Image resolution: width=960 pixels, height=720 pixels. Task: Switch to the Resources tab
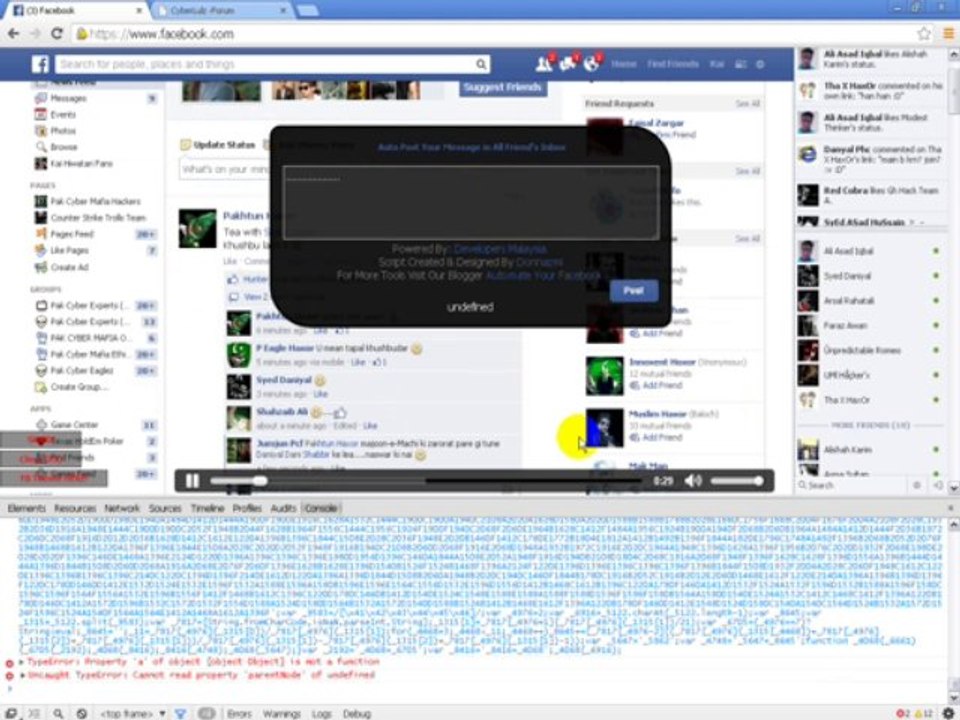pyautogui.click(x=75, y=508)
